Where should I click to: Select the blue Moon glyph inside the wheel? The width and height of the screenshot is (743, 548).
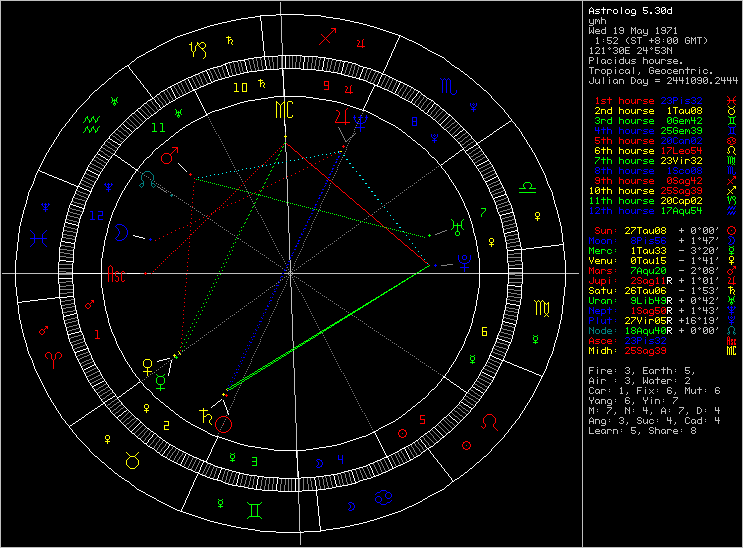tap(121, 233)
